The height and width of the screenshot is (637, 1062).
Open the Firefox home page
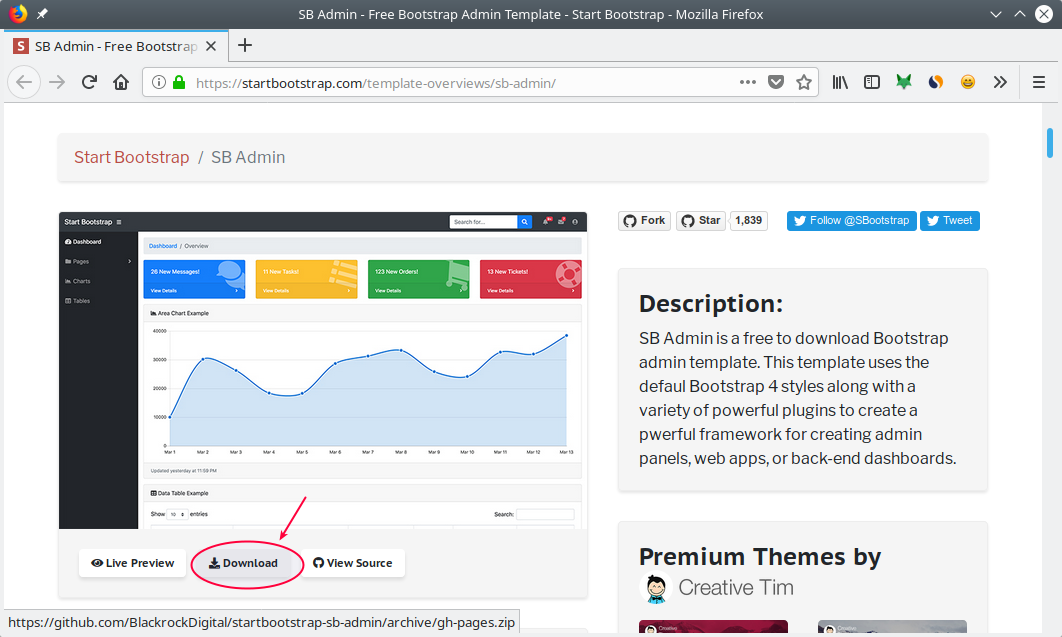(x=120, y=82)
